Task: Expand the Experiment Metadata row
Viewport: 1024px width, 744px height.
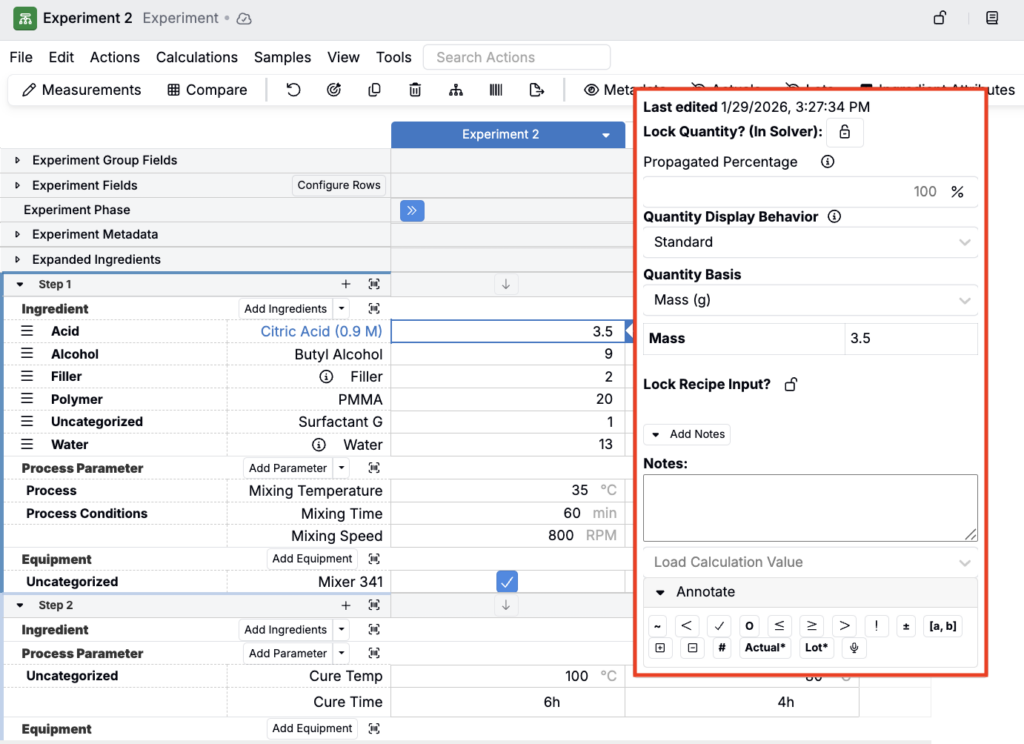Action: click(x=17, y=235)
